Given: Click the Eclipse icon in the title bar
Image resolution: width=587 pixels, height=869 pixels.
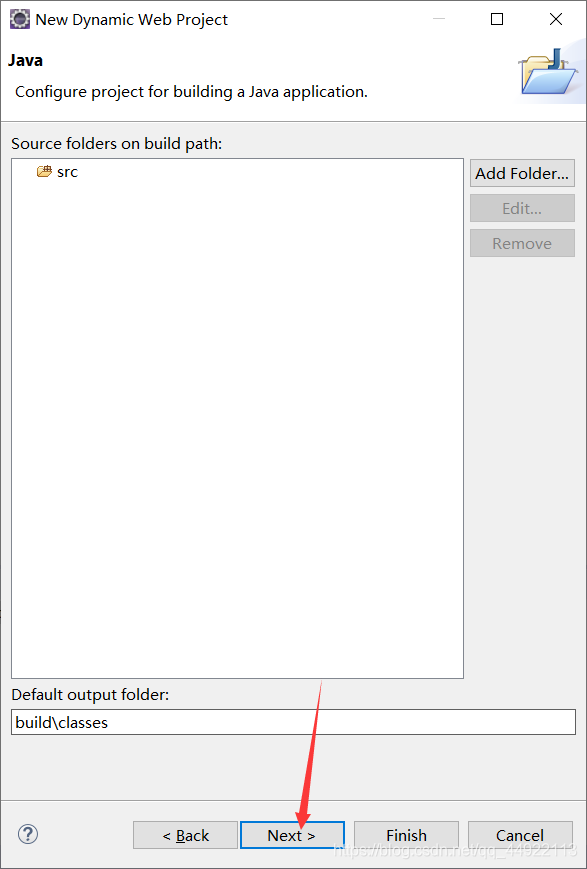Looking at the screenshot, I should coord(19,20).
